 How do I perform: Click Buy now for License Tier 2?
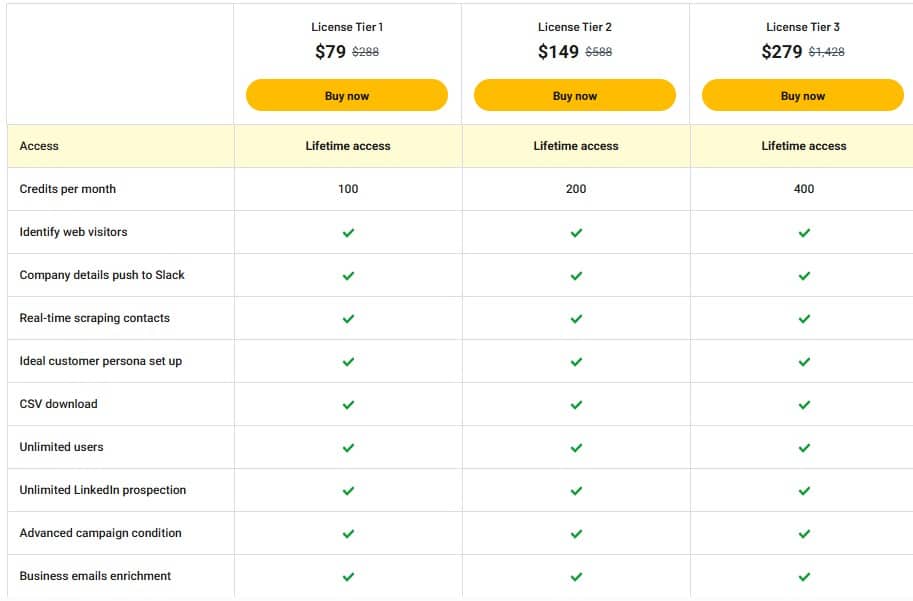(x=575, y=95)
